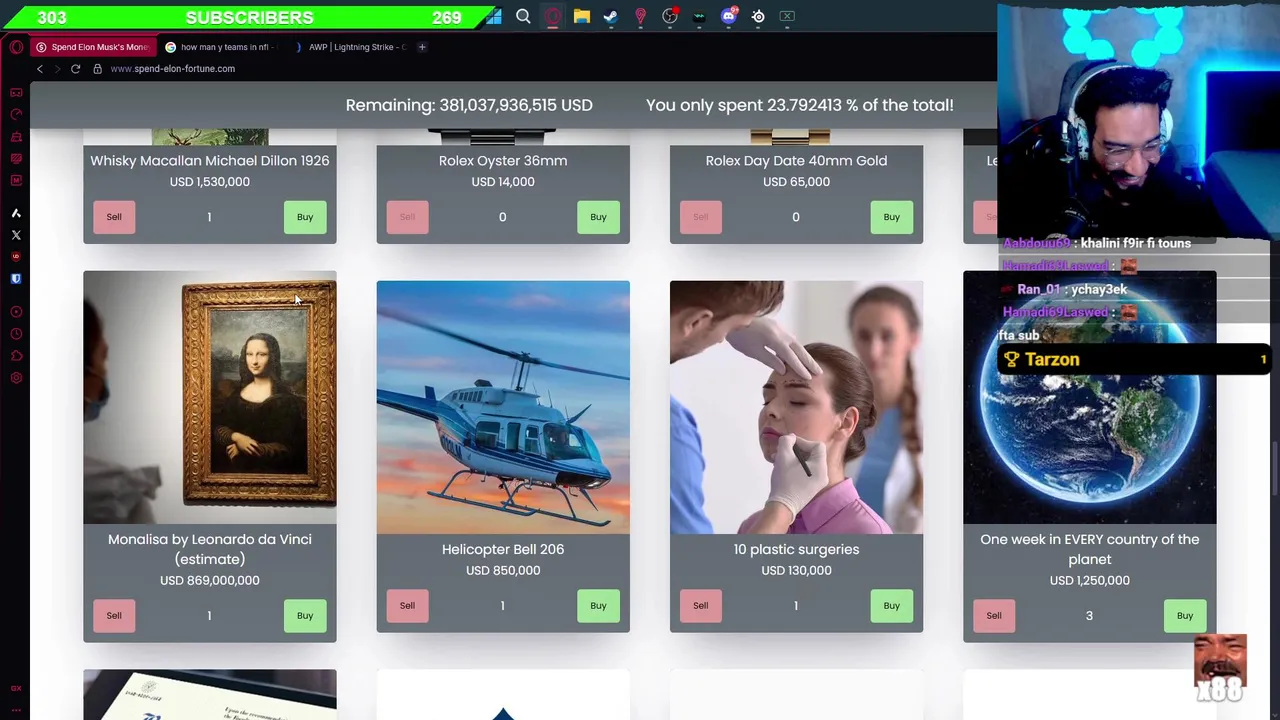Click the 'Tarzon' trophy overlay banner
Screen dimensions: 1280x720
point(1134,360)
